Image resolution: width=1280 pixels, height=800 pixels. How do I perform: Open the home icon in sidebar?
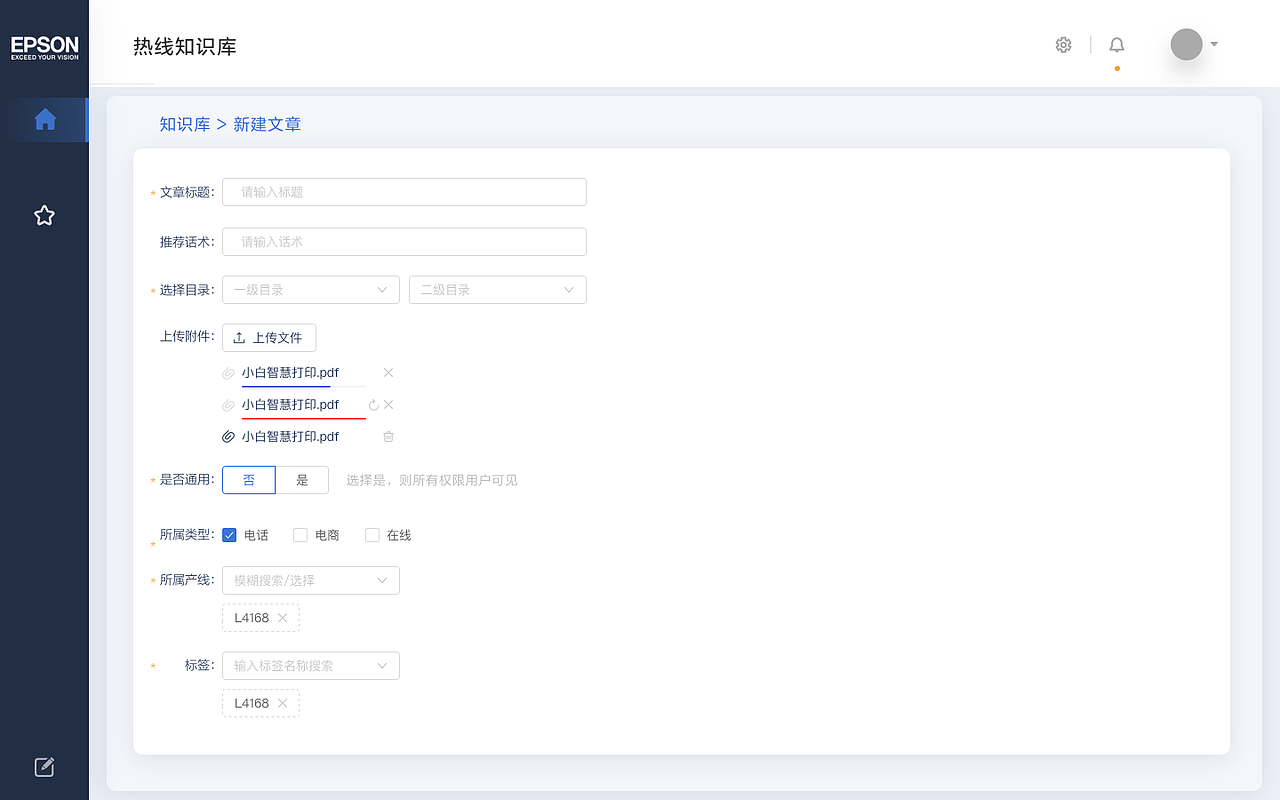(45, 120)
